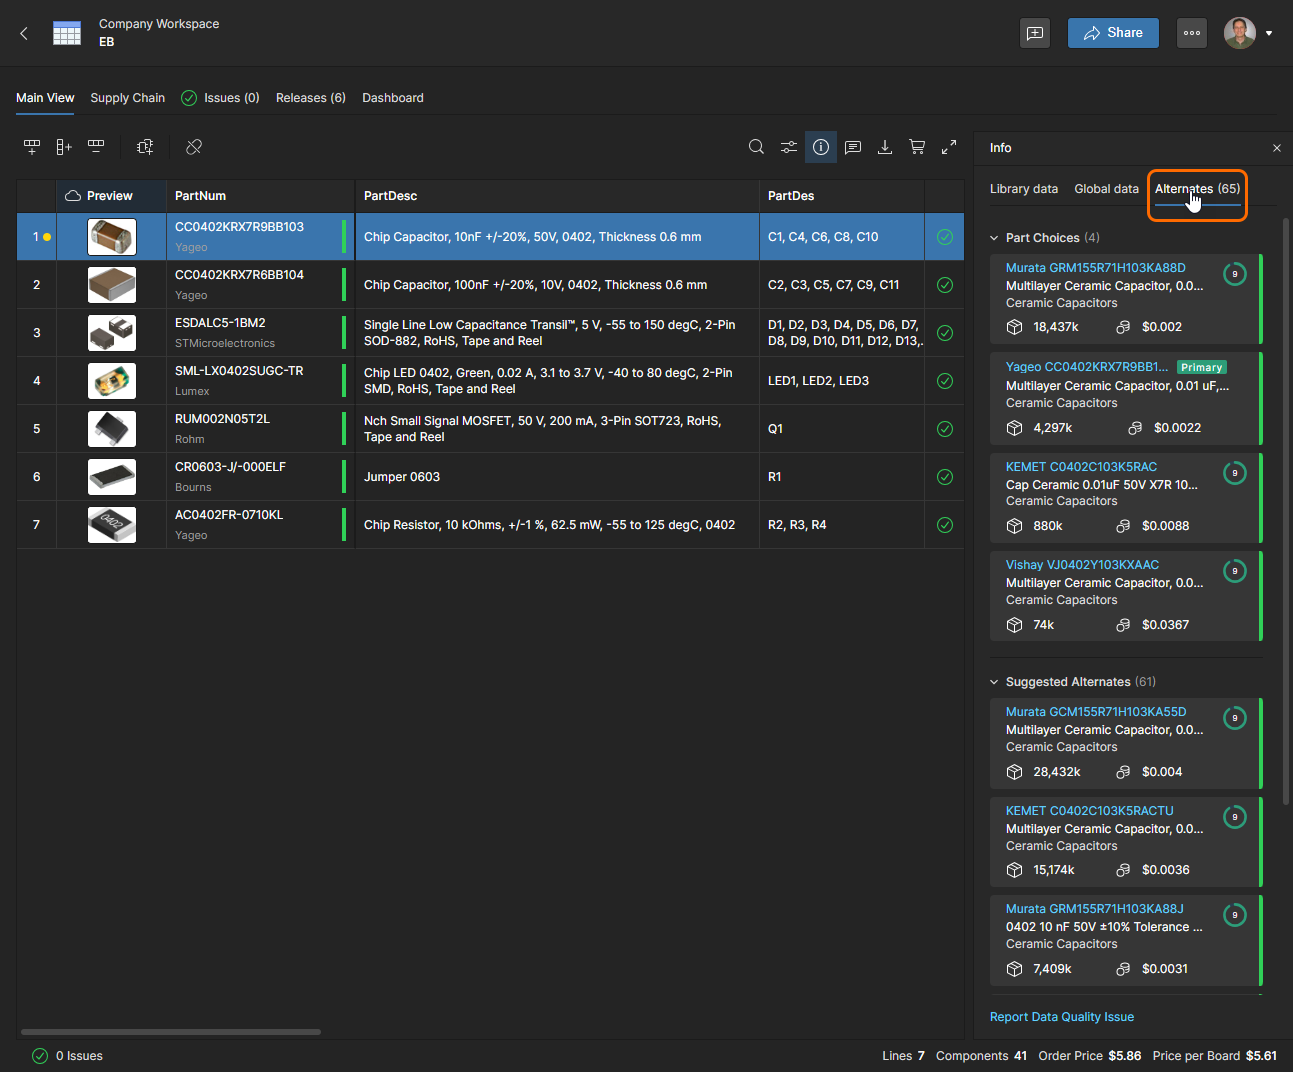The image size is (1293, 1072).
Task: Click the download/export icon
Action: tap(885, 147)
